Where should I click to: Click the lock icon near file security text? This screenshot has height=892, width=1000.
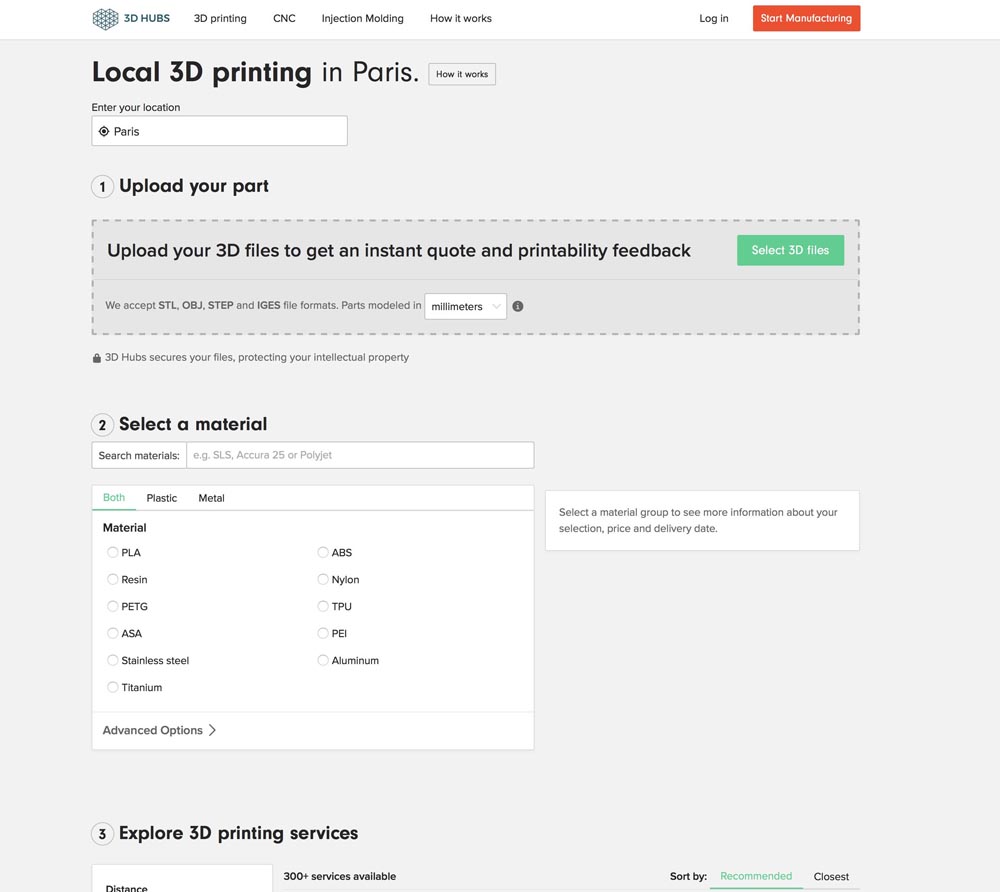tap(97, 358)
